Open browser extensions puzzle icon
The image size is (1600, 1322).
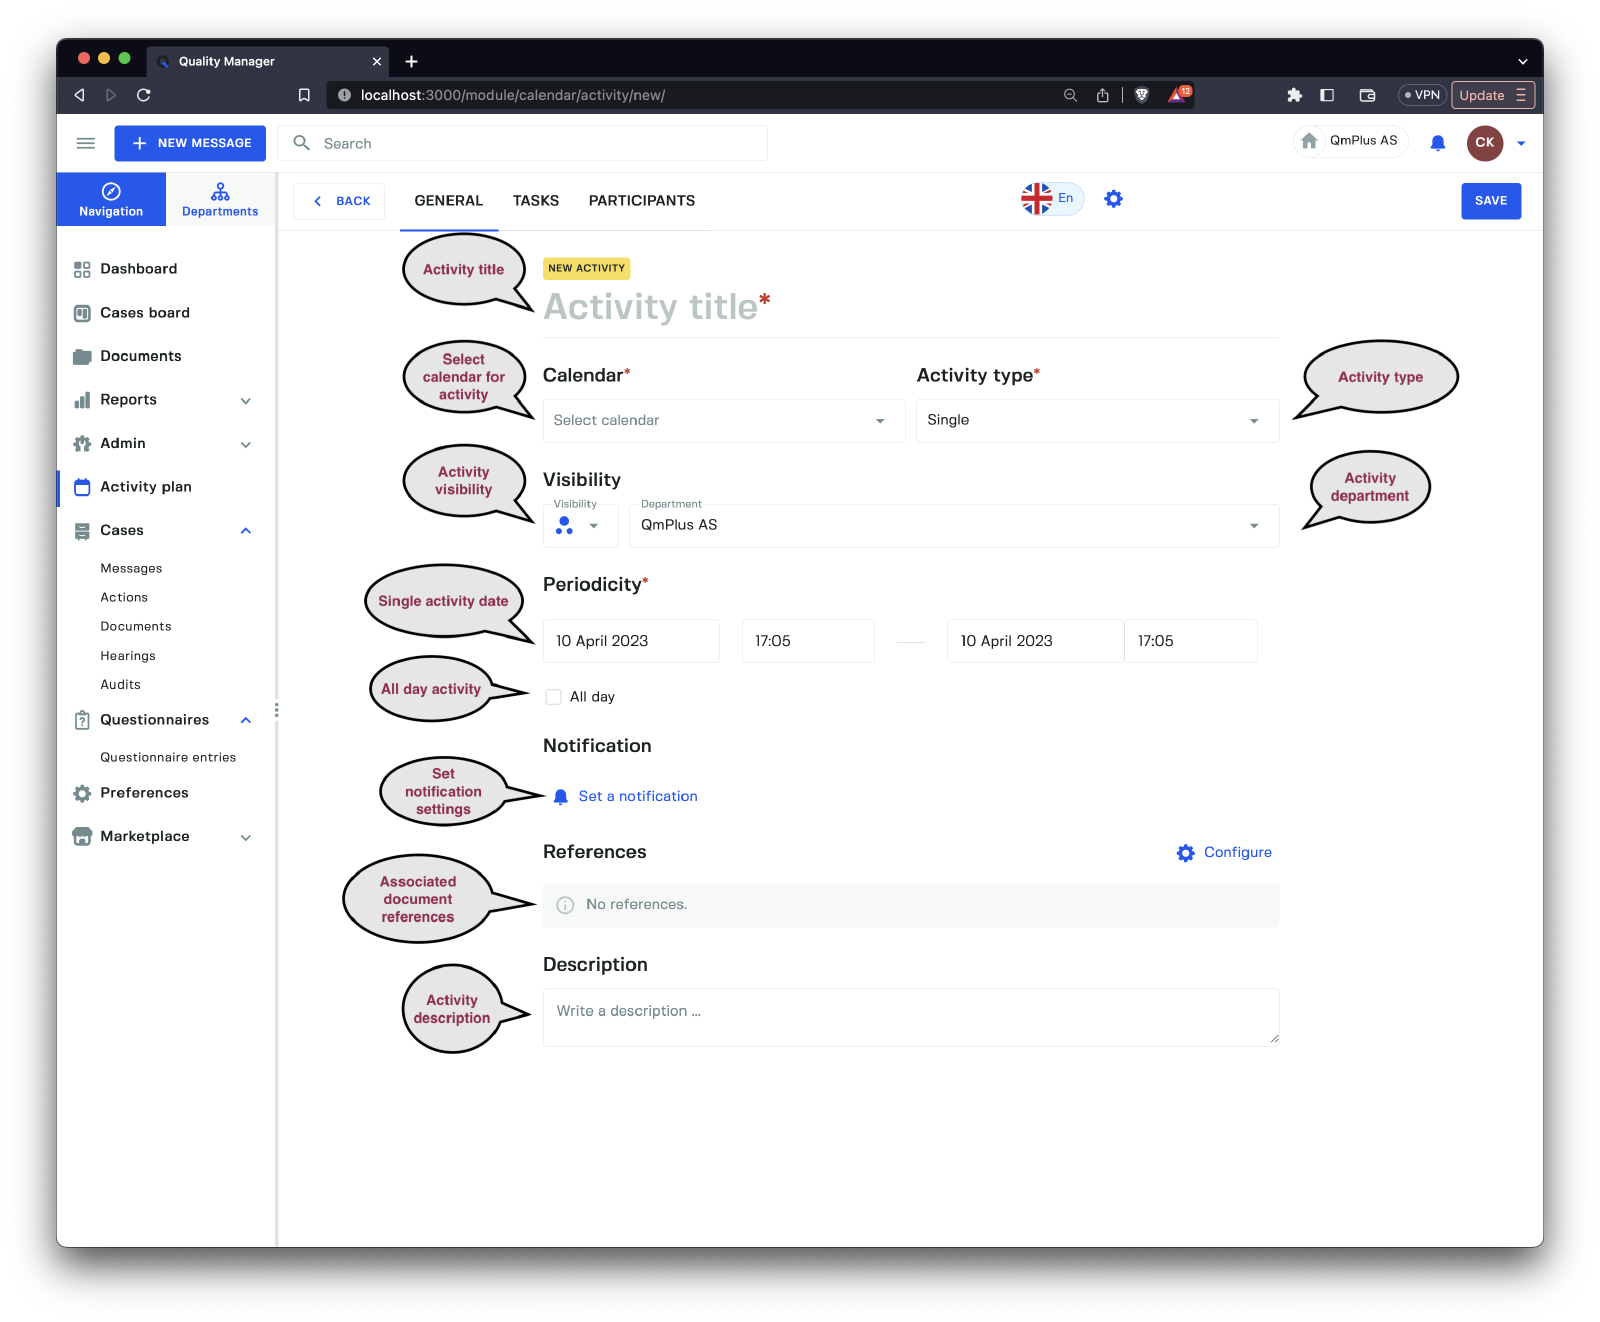(x=1294, y=95)
